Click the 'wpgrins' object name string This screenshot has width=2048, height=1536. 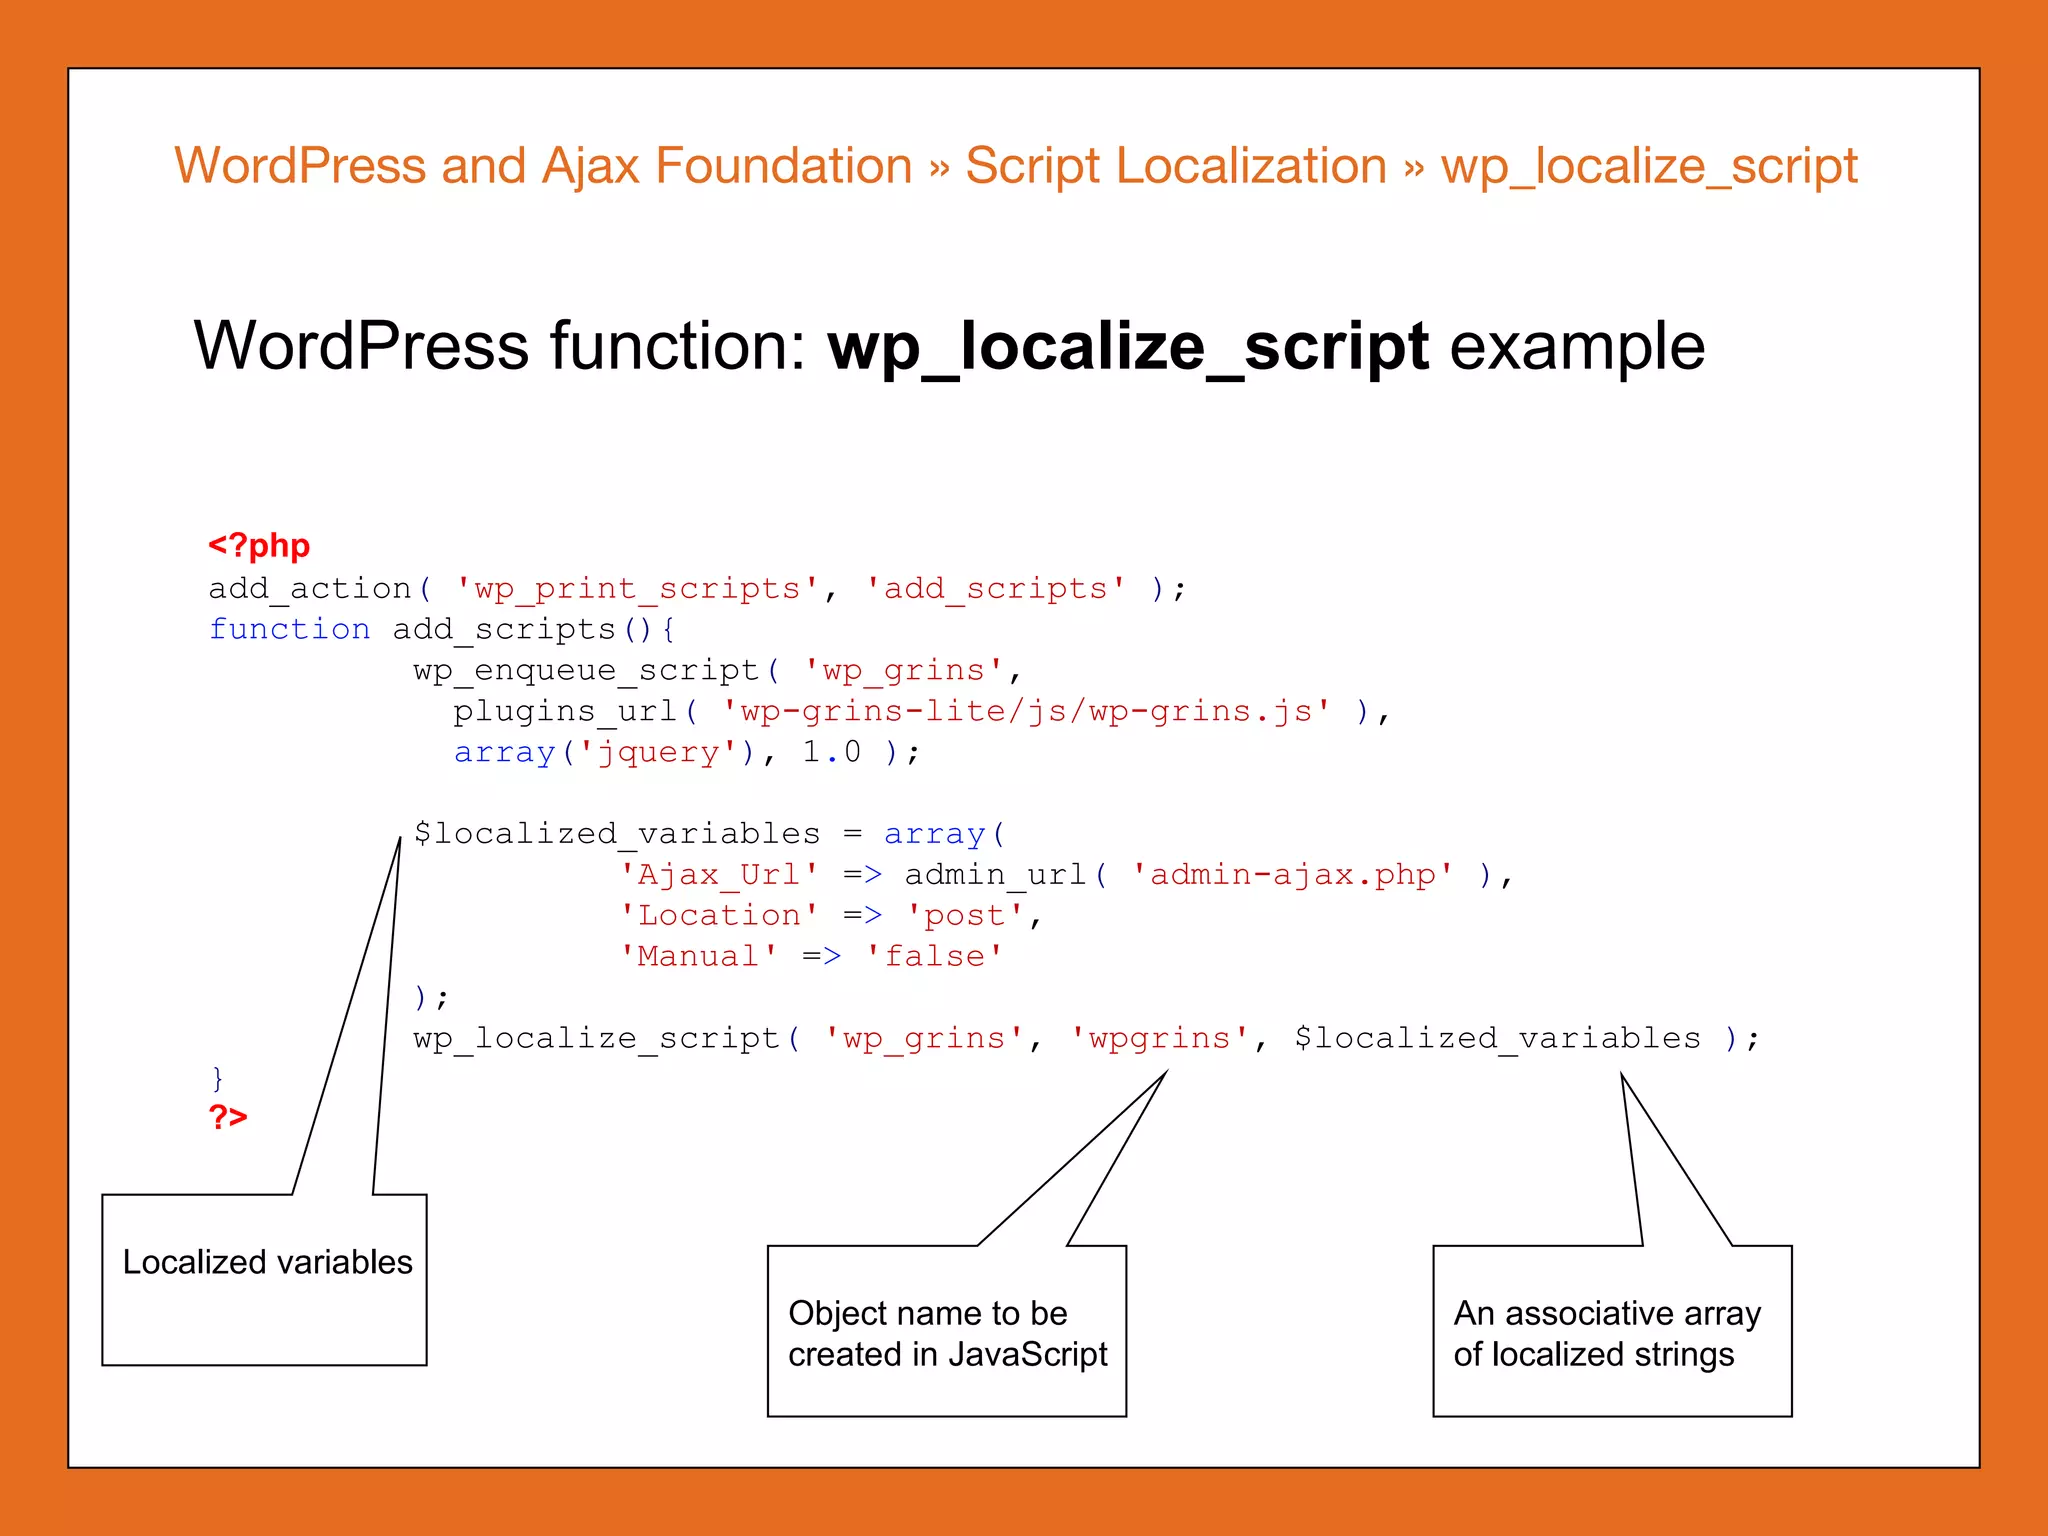click(1160, 1038)
